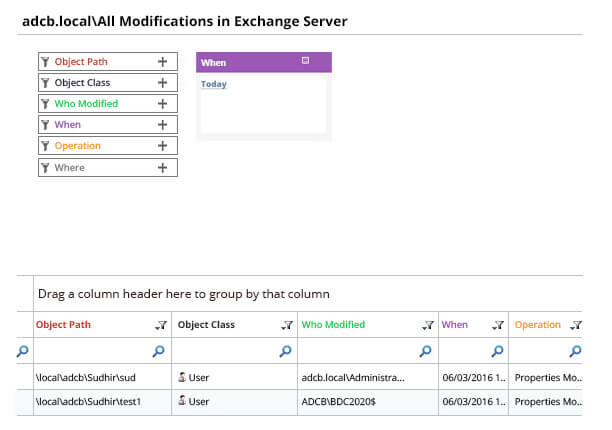Collapse the purple When panel with its square icon
612x430 pixels.
pyautogui.click(x=306, y=60)
